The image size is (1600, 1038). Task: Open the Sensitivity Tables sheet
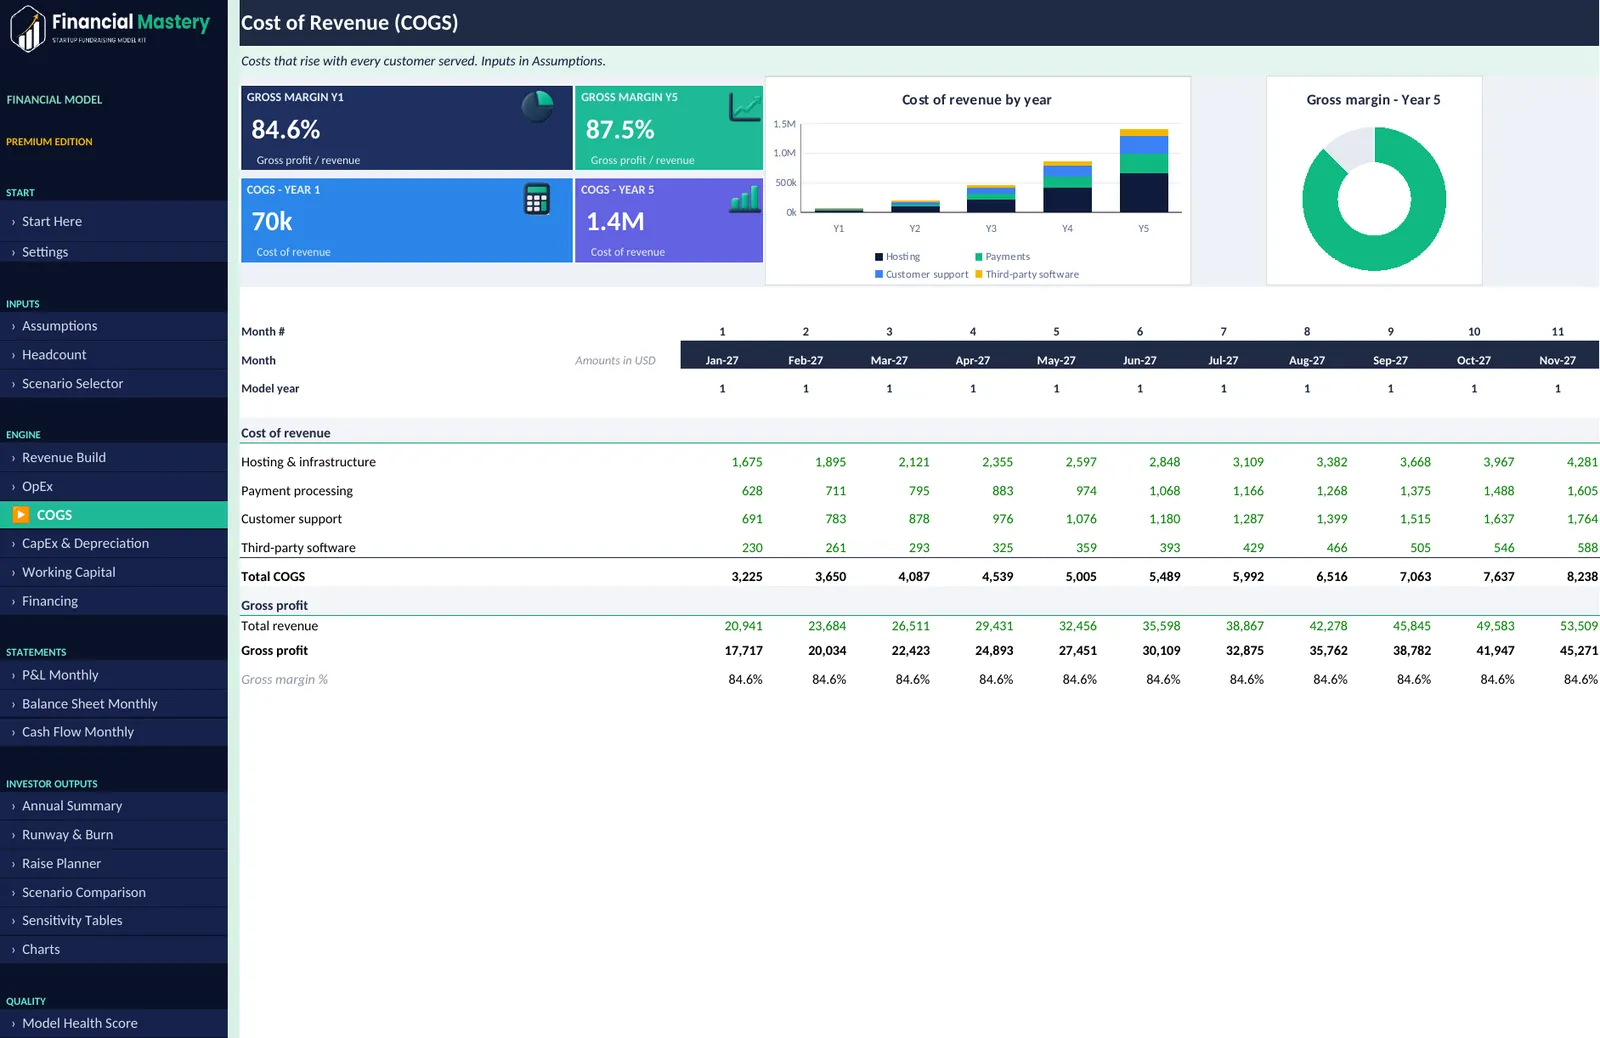pyautogui.click(x=114, y=921)
